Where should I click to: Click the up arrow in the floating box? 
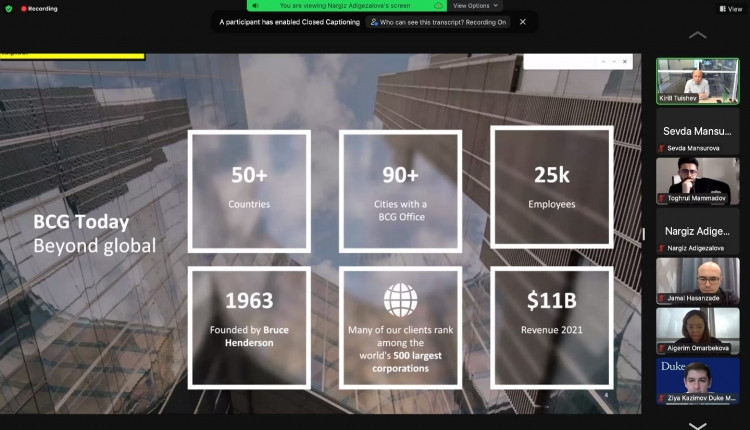coord(603,62)
